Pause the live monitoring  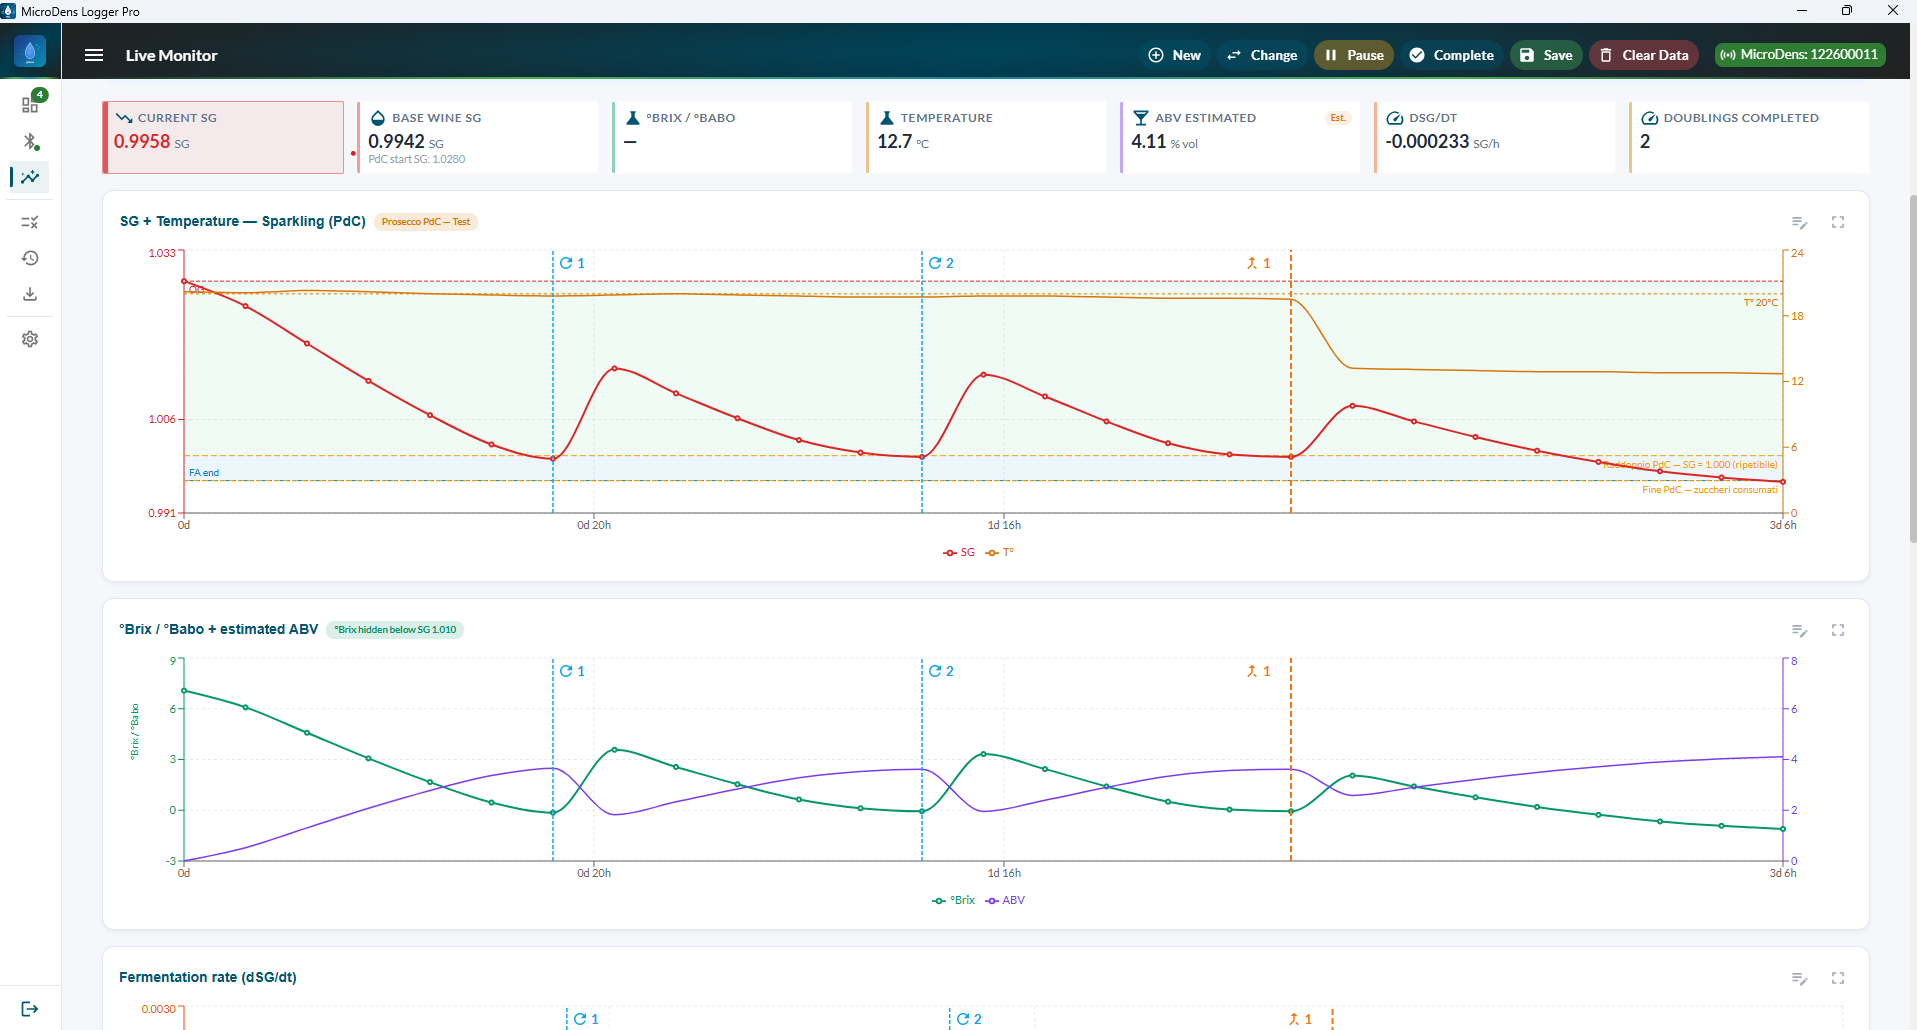click(x=1354, y=55)
